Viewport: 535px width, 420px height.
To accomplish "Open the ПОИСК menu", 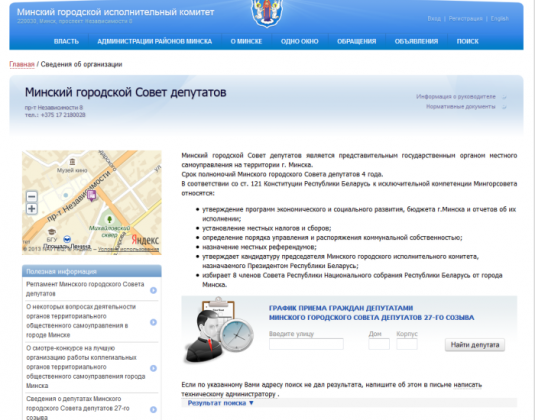I will pyautogui.click(x=467, y=41).
